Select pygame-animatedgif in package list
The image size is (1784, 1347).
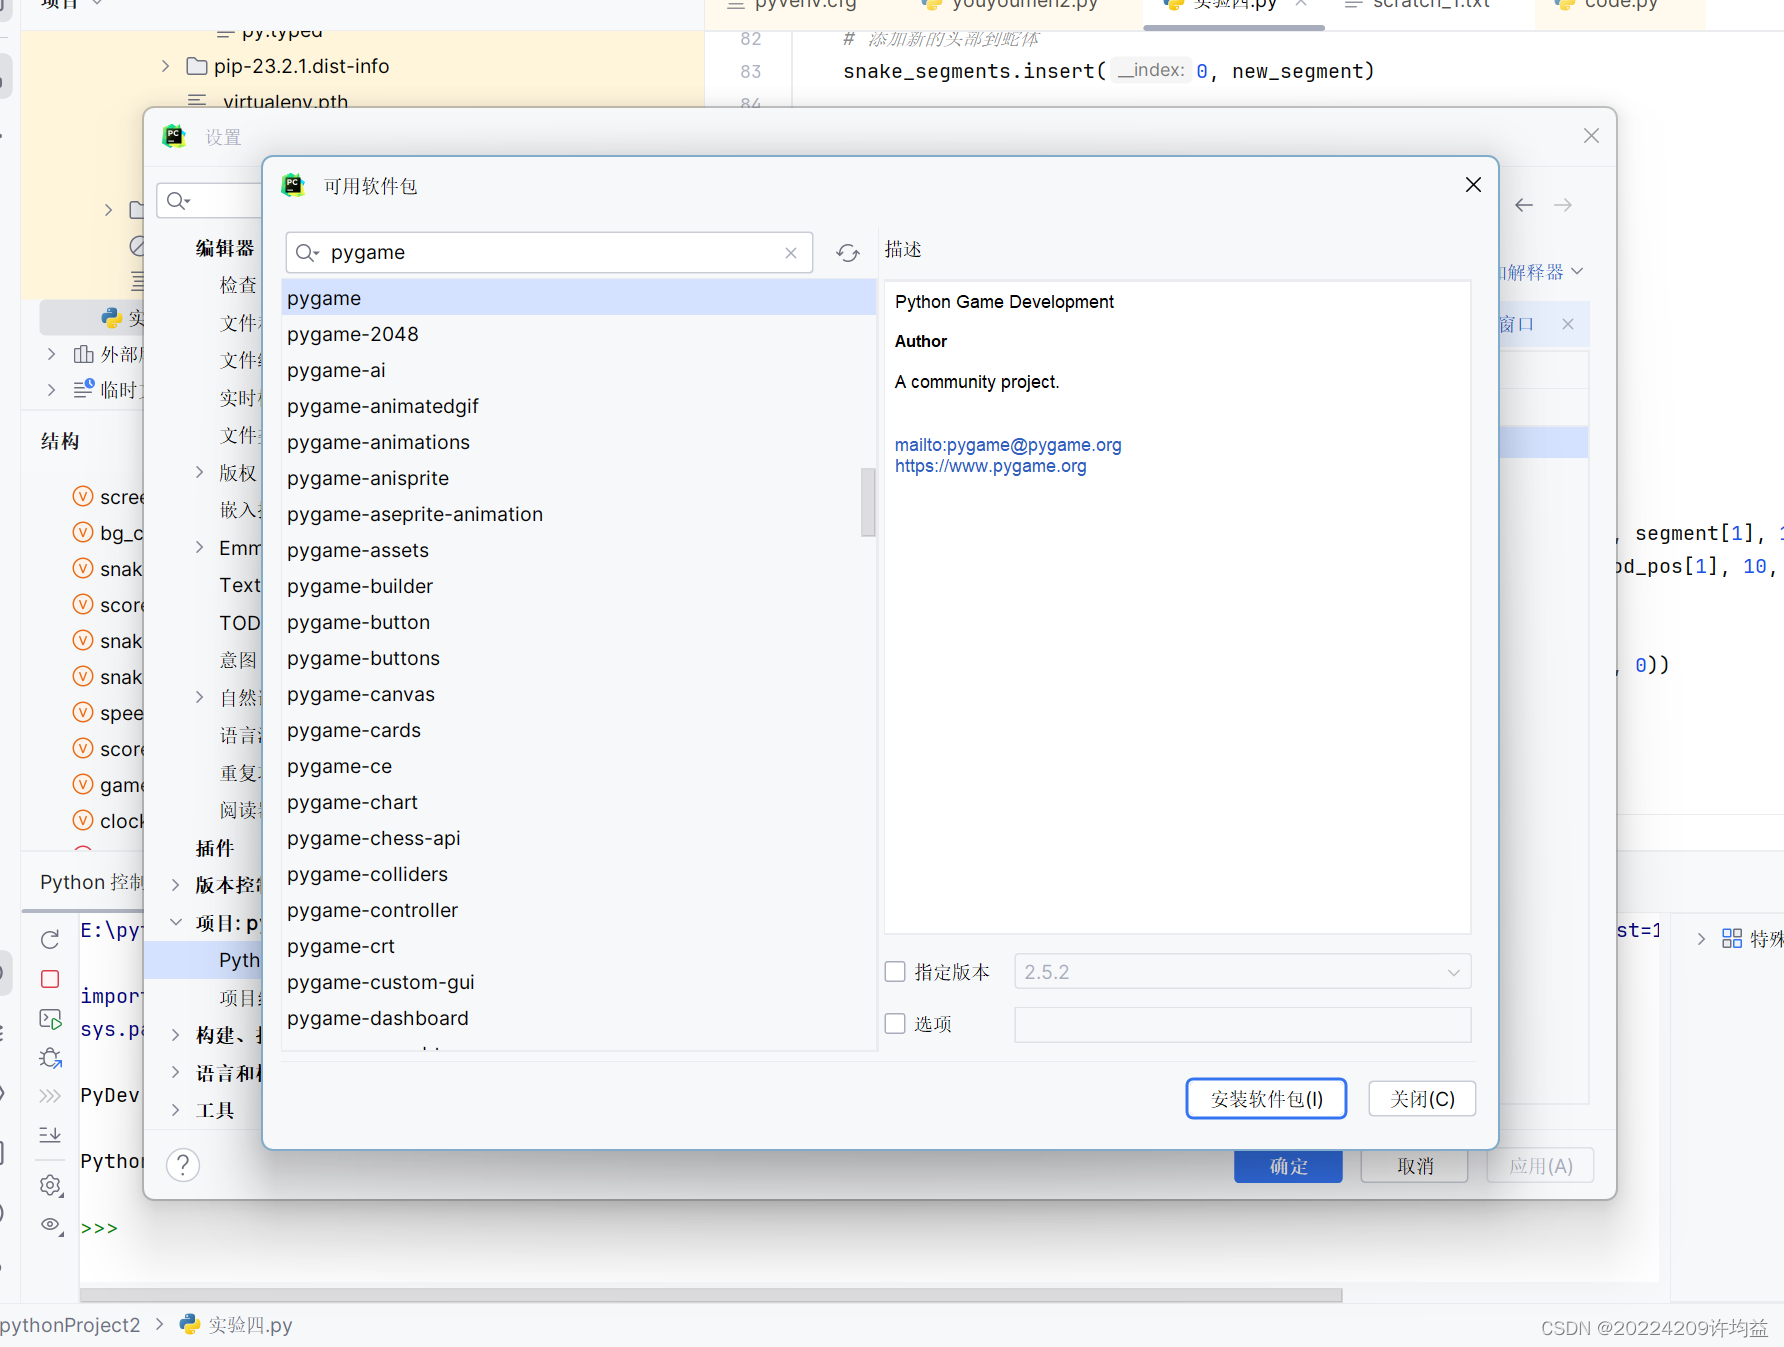(579, 406)
